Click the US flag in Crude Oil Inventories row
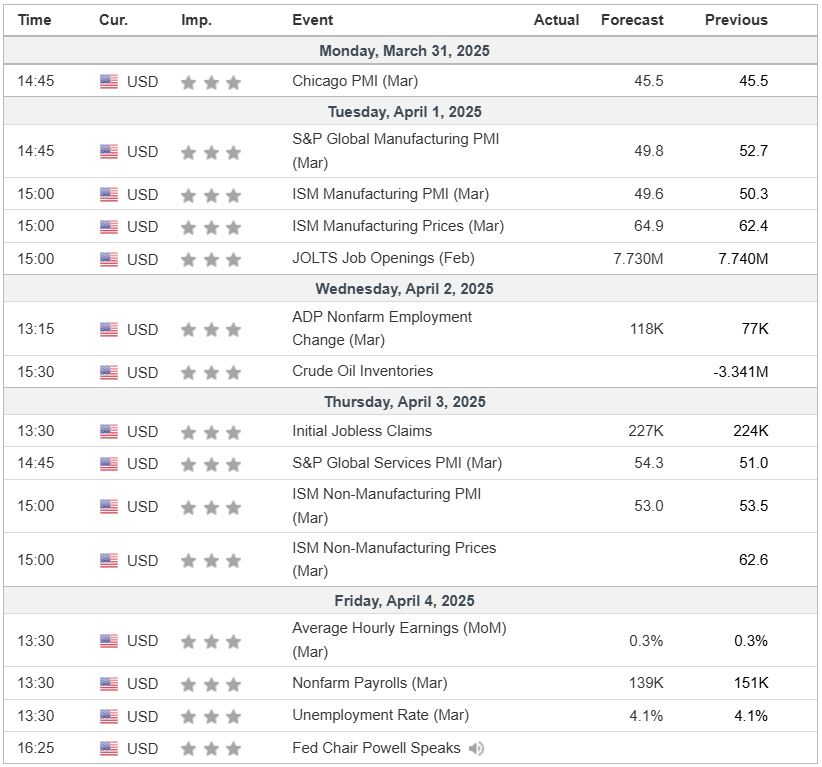822x767 pixels. tap(109, 372)
